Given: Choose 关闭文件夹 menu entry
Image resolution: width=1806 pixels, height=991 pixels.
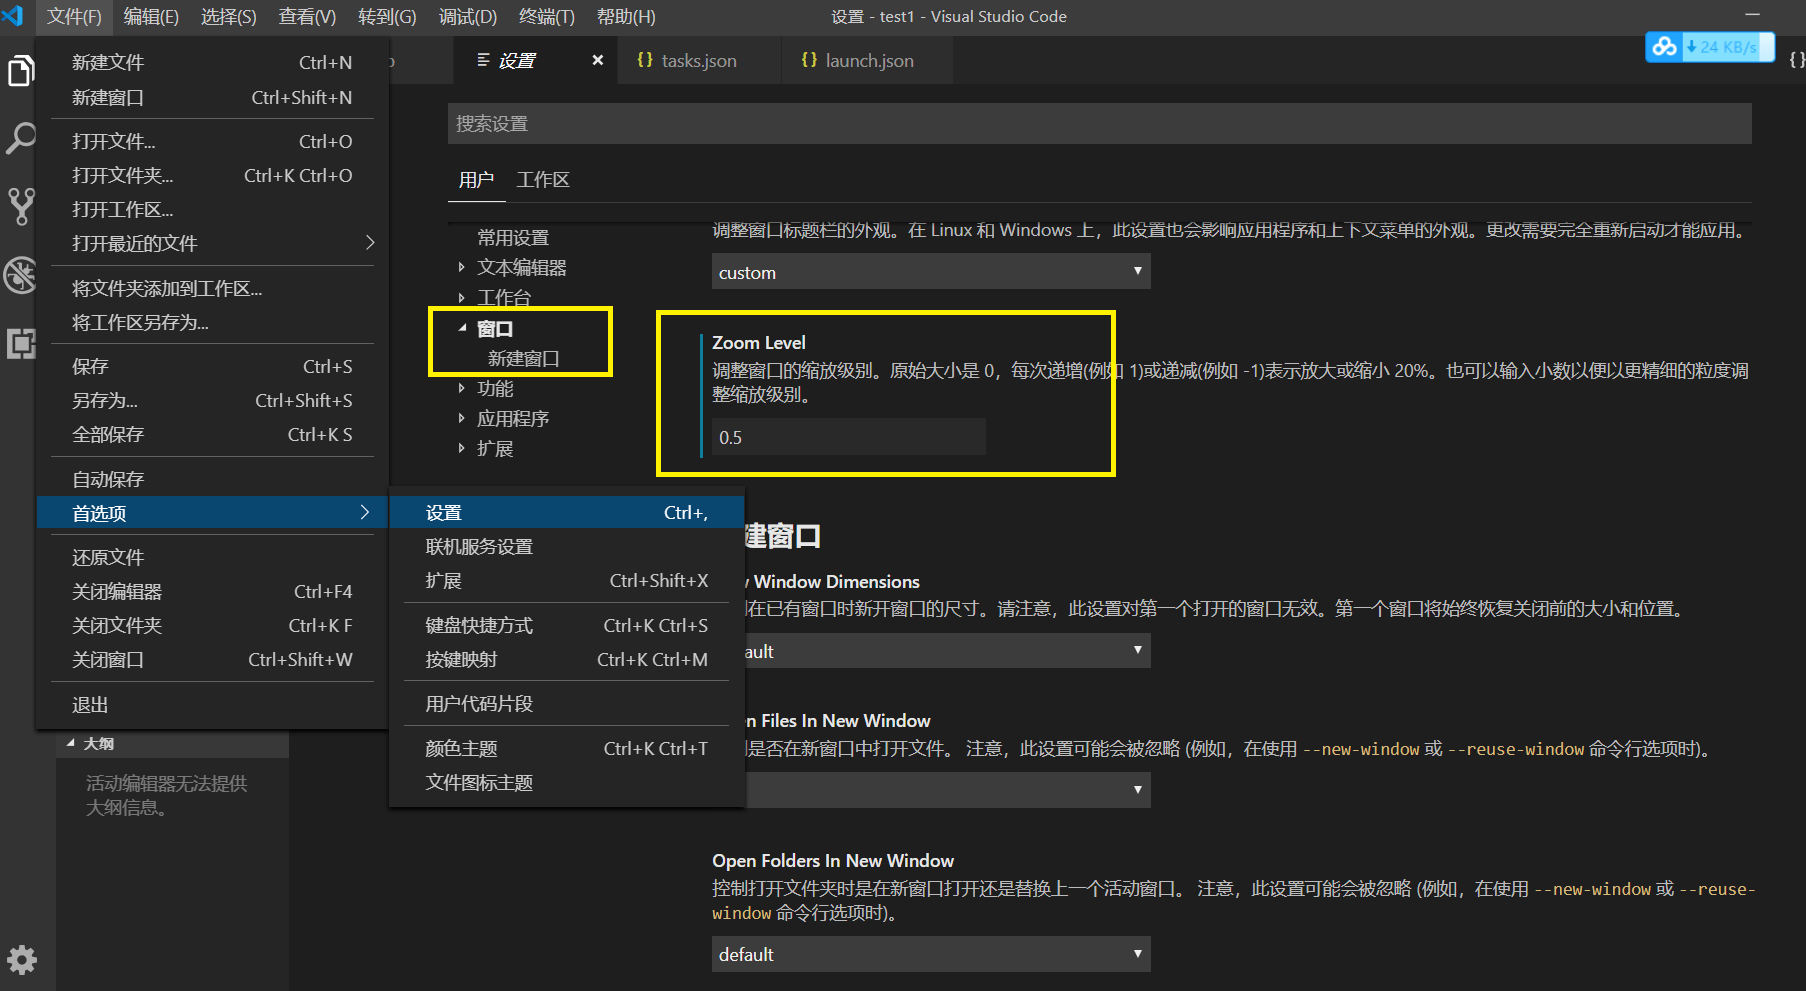Looking at the screenshot, I should pos(212,625).
